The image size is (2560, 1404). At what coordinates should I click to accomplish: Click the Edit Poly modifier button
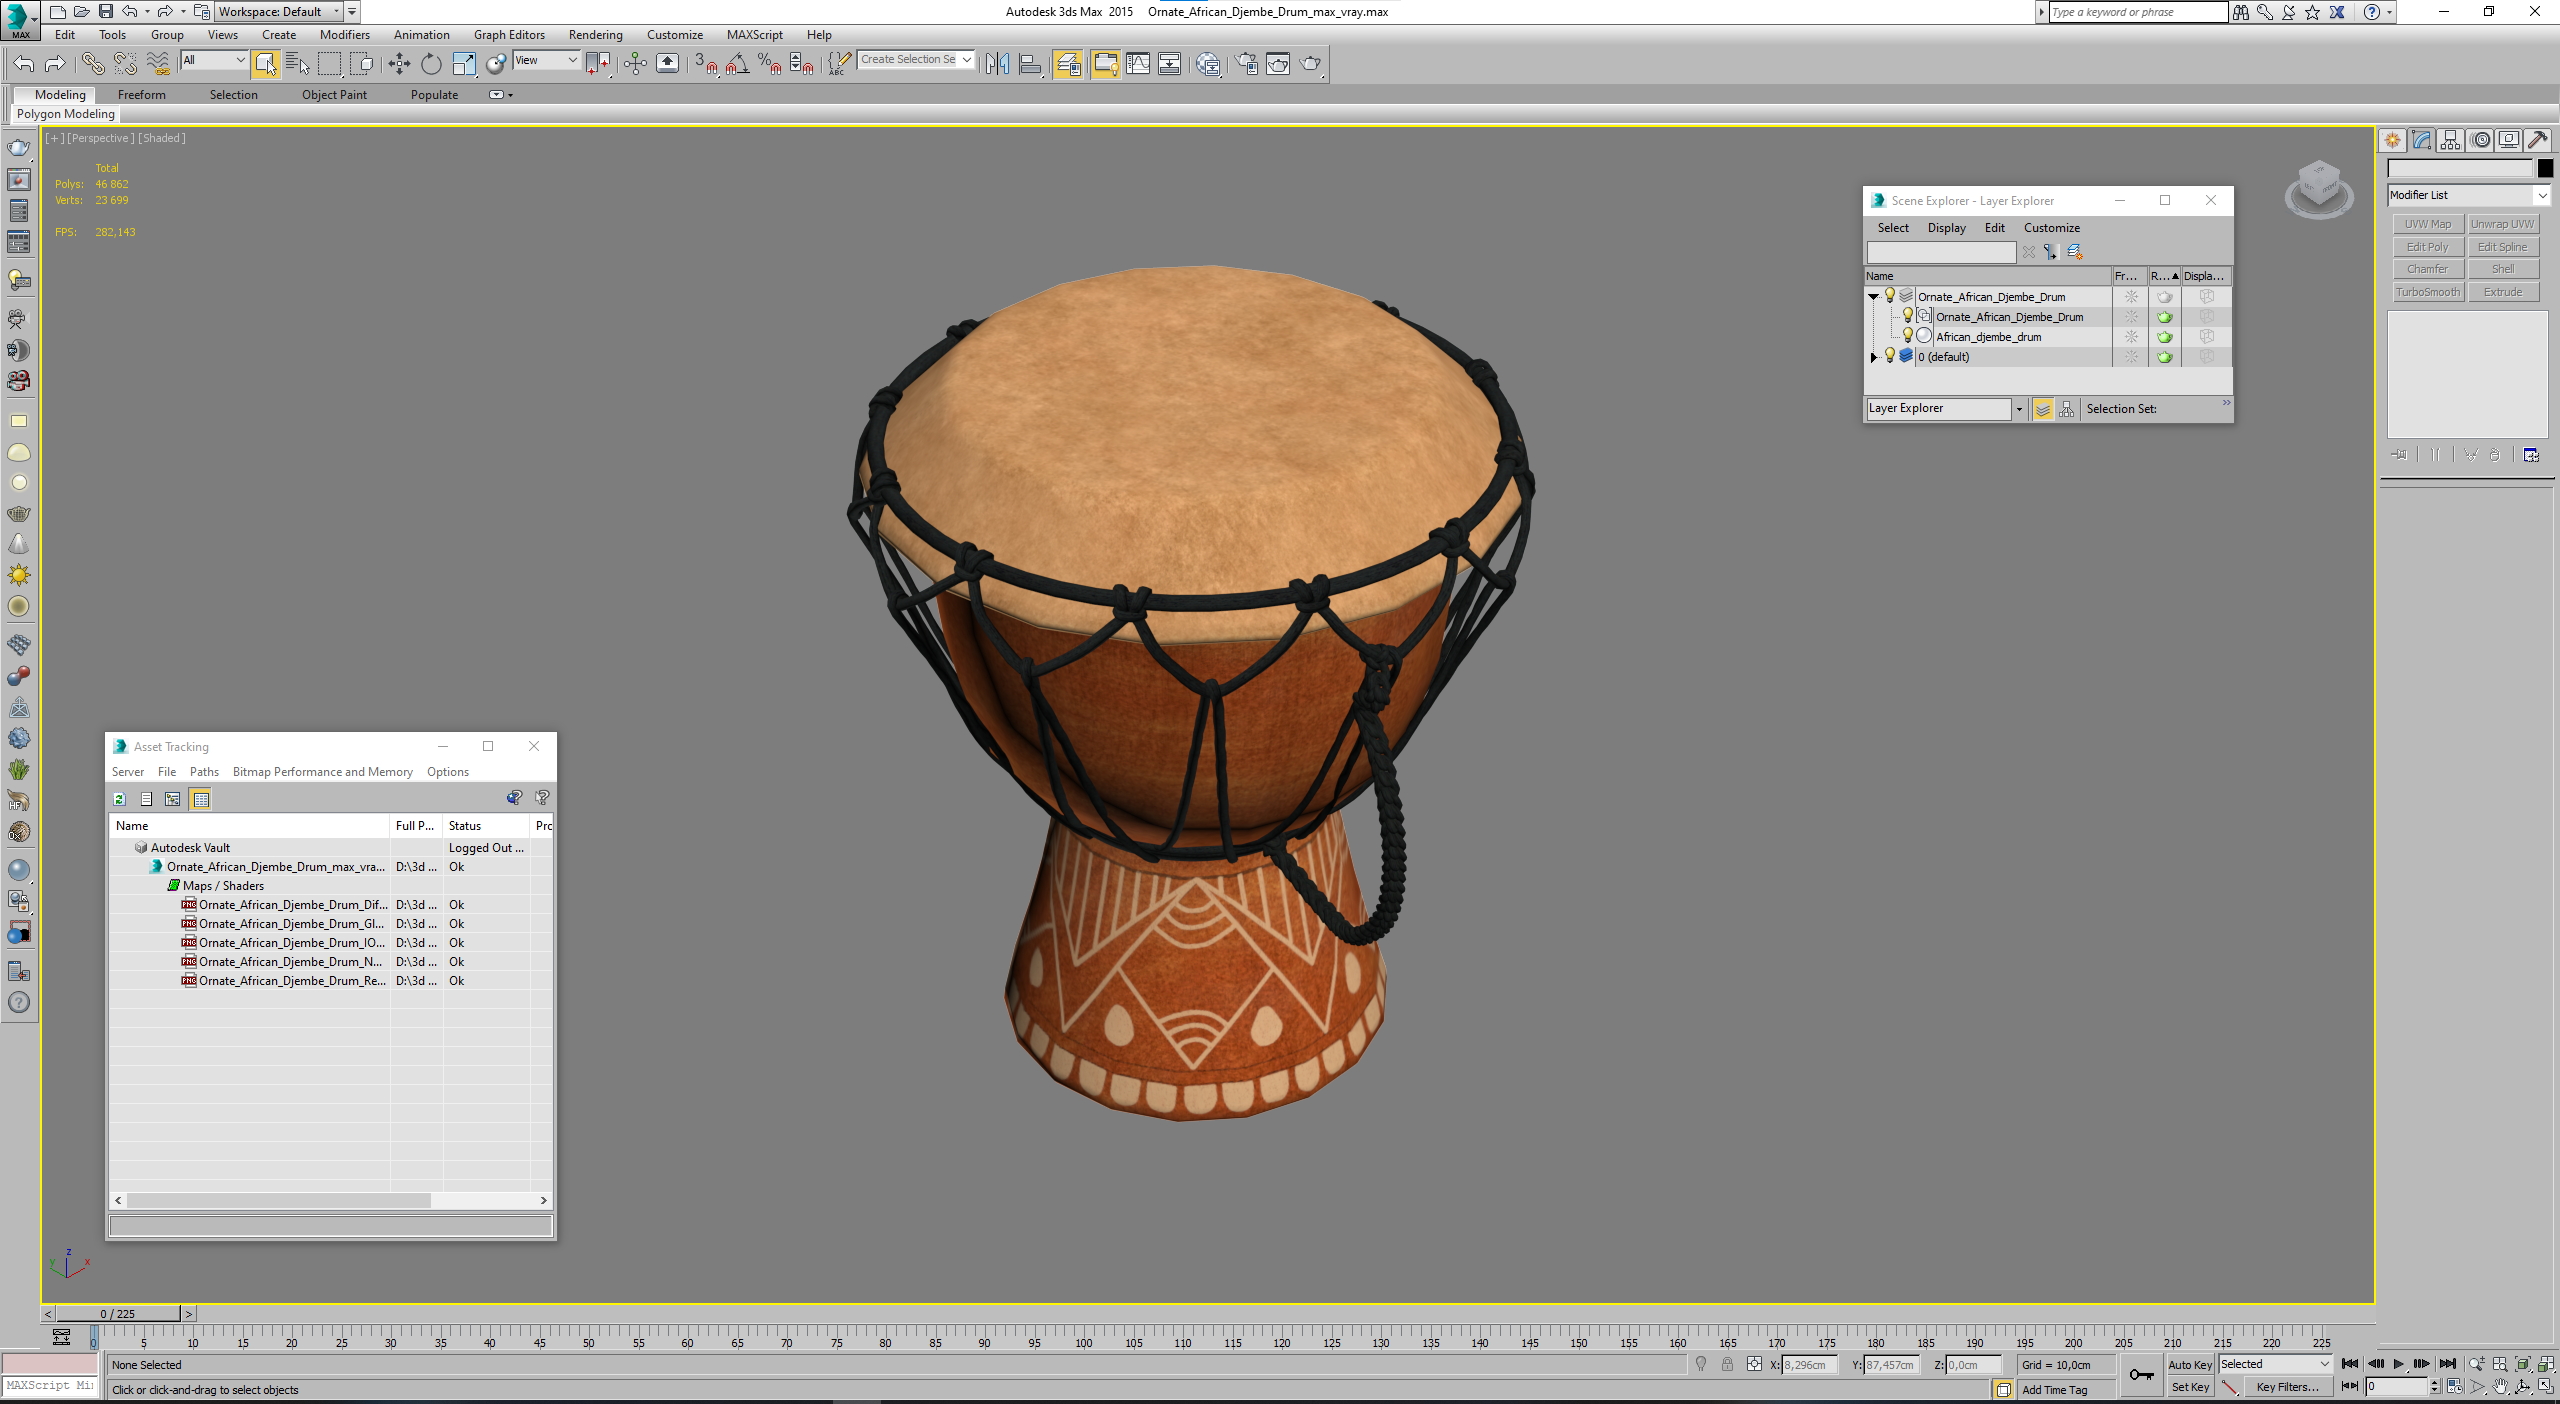(2427, 247)
